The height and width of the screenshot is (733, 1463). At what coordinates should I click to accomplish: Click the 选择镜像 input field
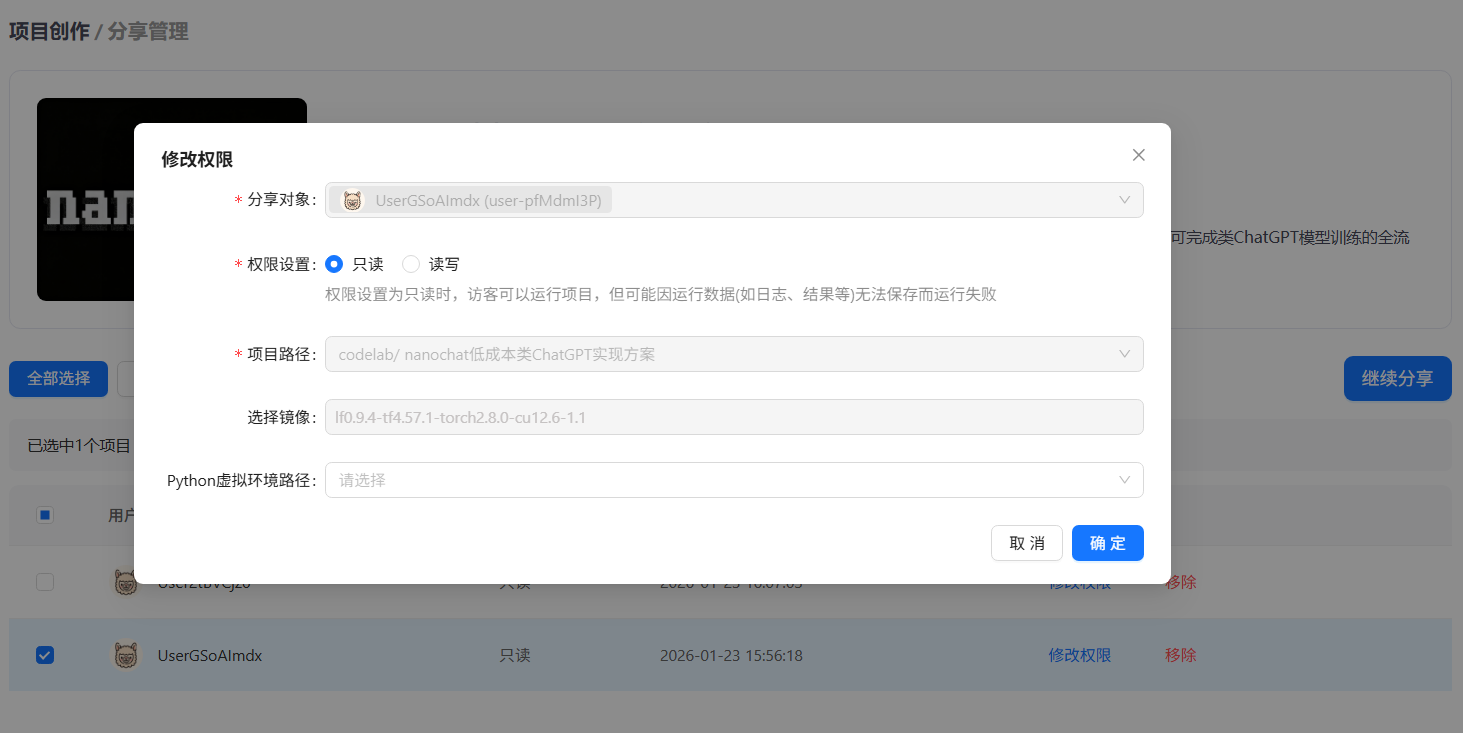(733, 417)
